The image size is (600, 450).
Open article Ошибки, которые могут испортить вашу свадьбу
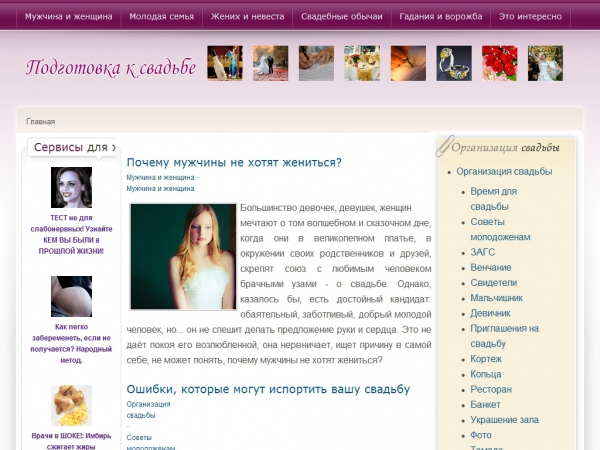268,389
